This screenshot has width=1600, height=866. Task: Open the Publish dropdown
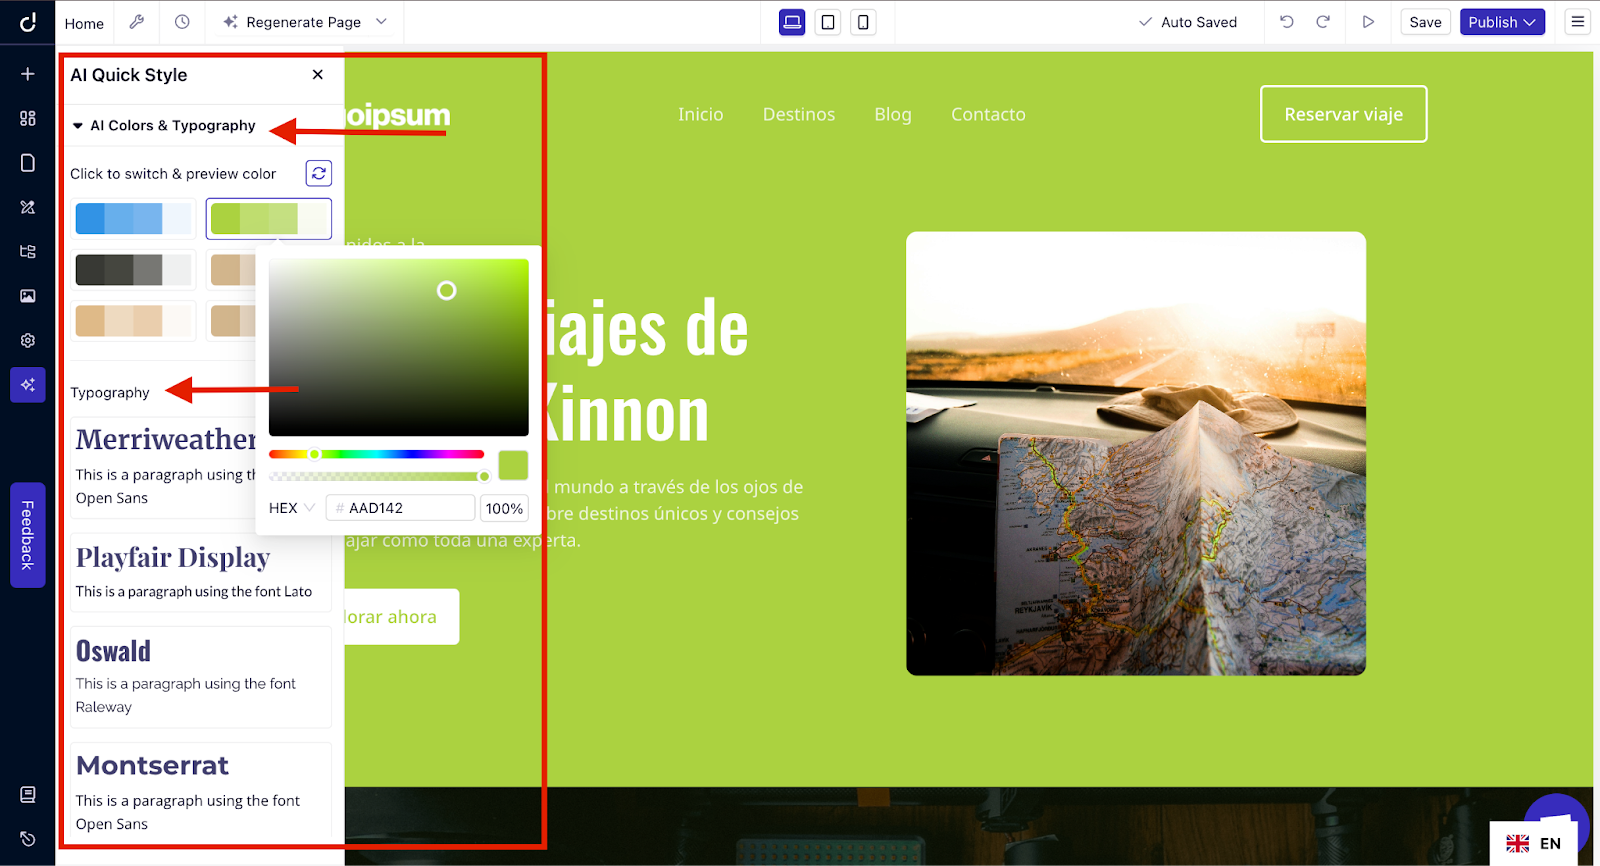click(1502, 22)
